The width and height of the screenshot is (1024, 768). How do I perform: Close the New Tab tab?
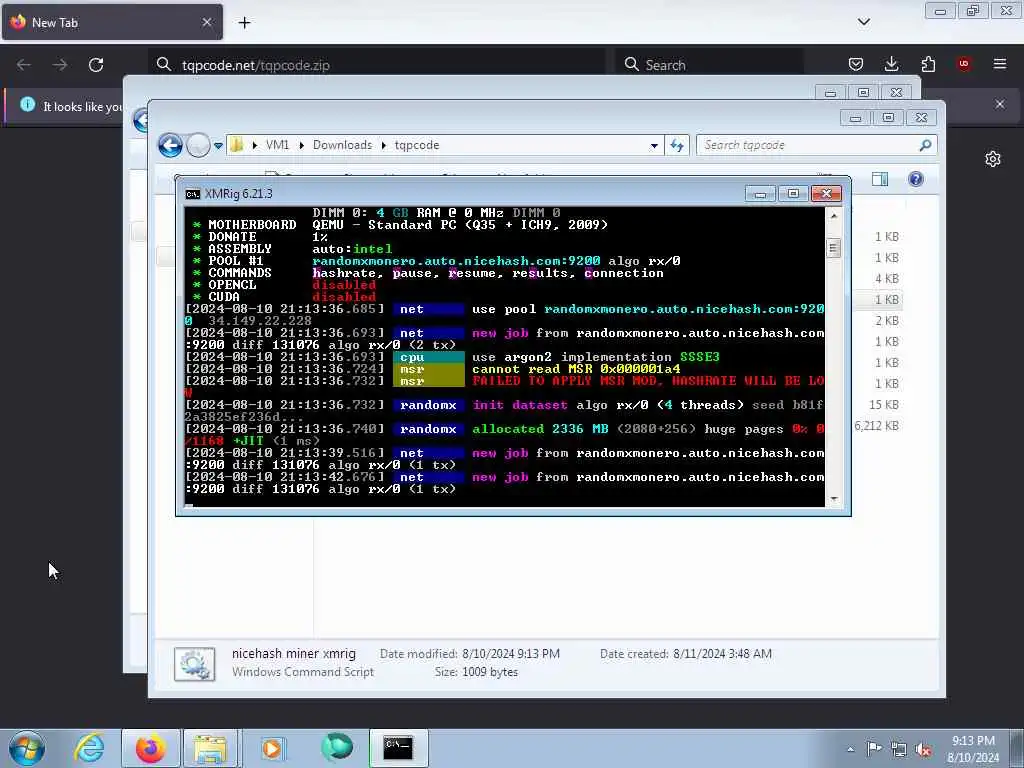coord(206,22)
